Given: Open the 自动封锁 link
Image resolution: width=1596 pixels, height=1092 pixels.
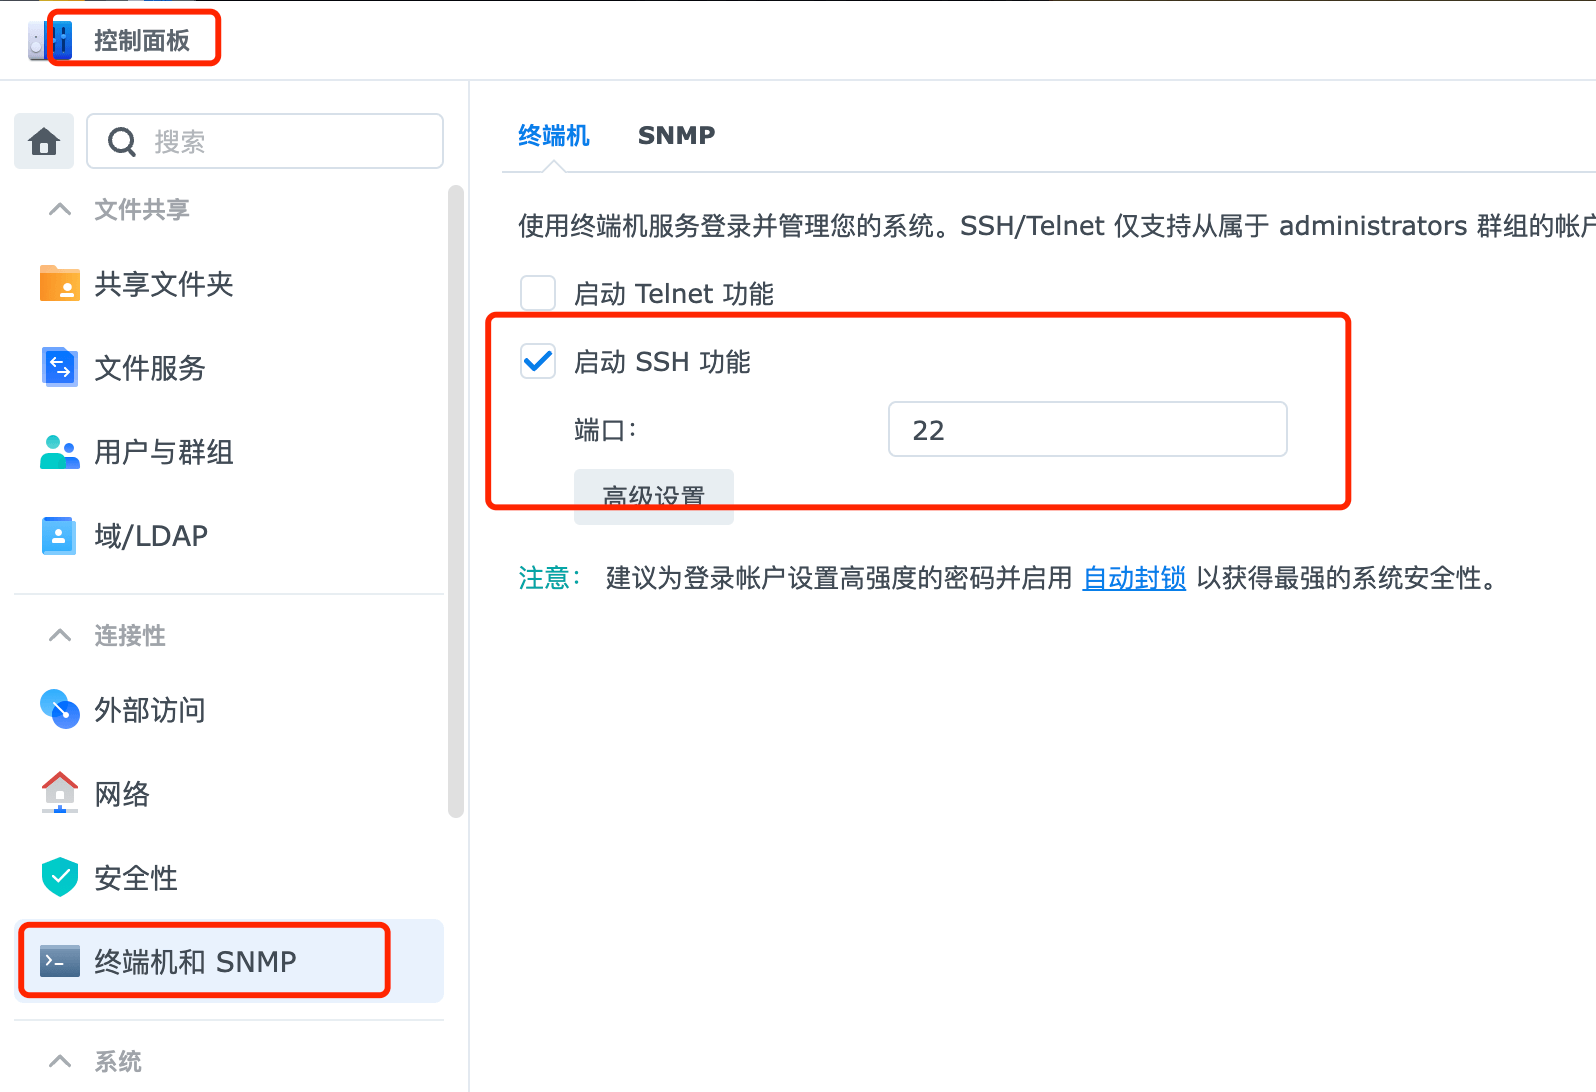Looking at the screenshot, I should click(1134, 578).
